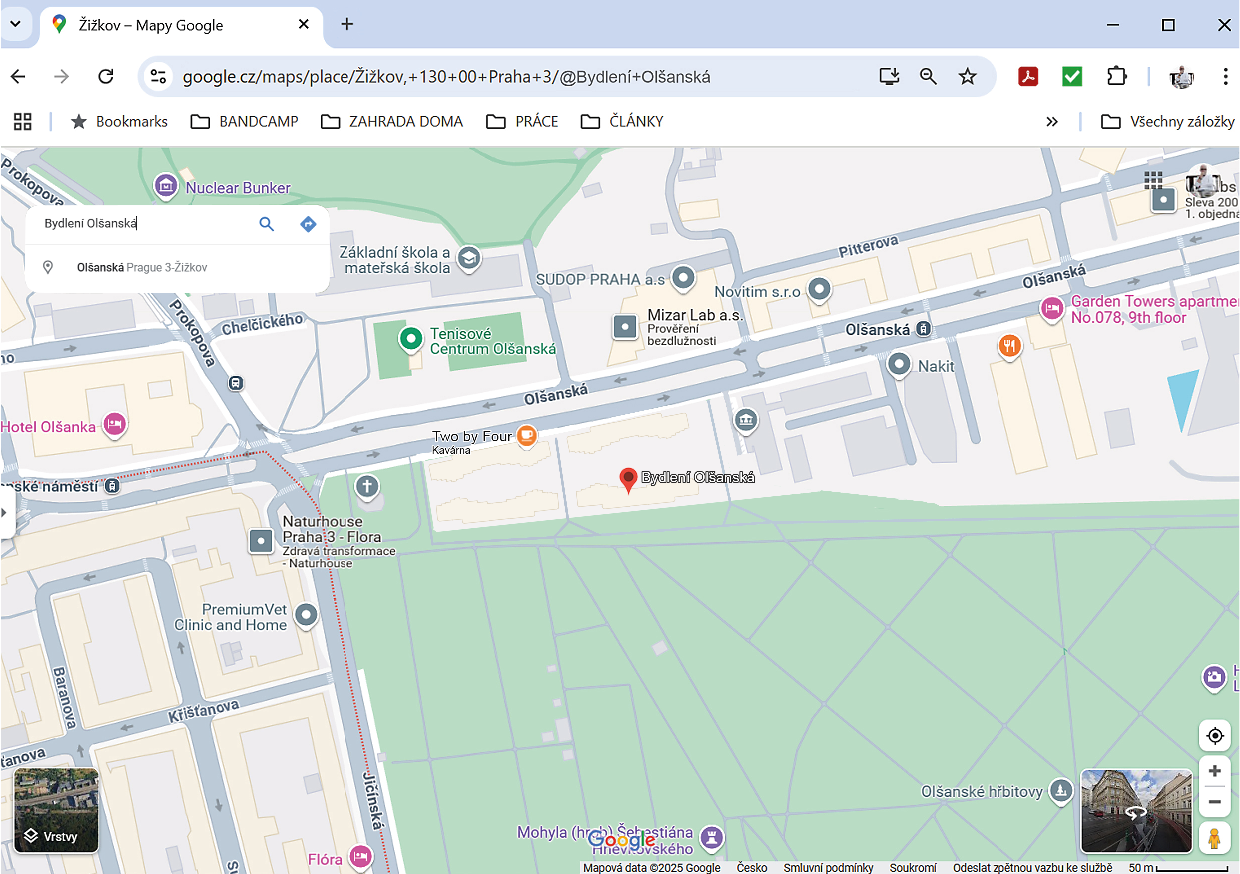Click the green checkmark extension icon
1240x874 pixels.
(x=1072, y=77)
